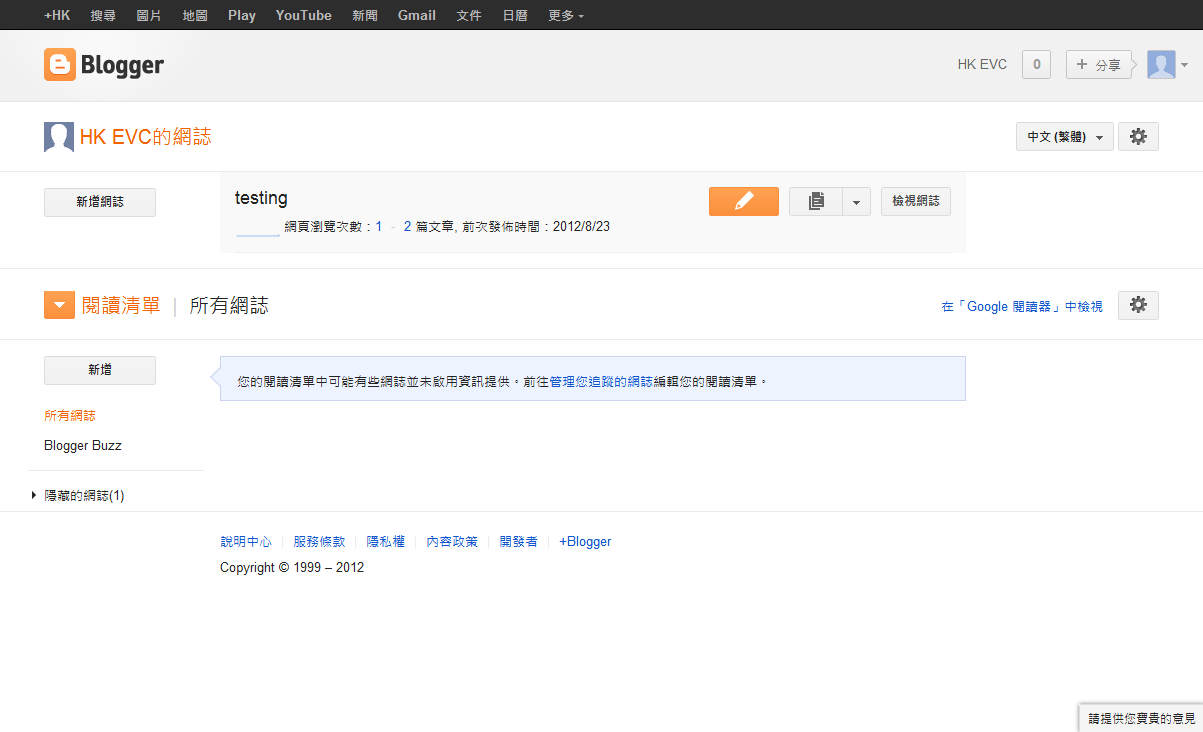Click the 隱私權 footer link

(386, 541)
